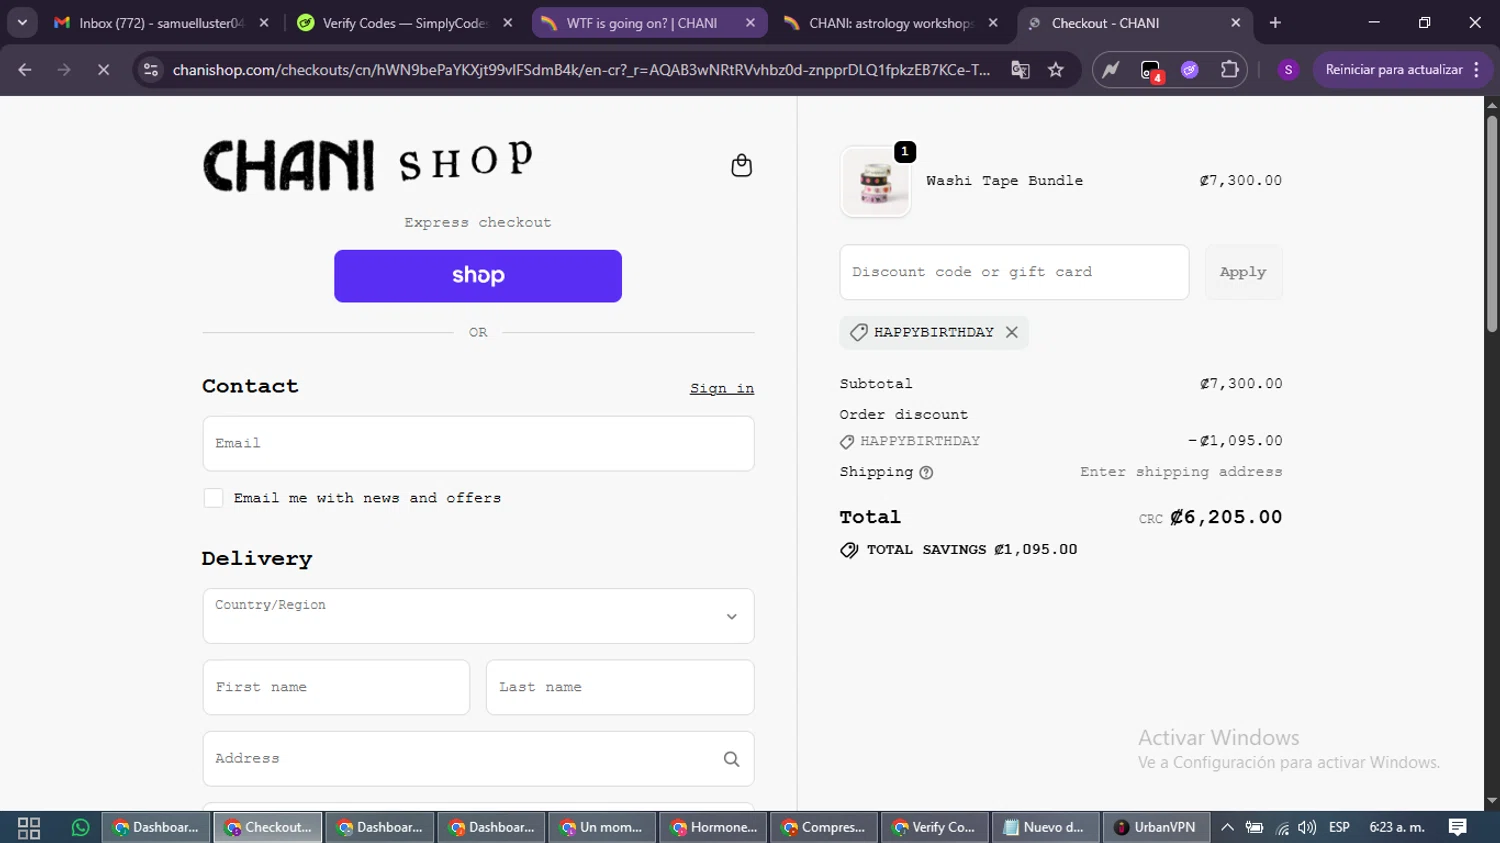The image size is (1500, 843).
Task: Open the Compres... Chrome taskbar window
Action: pos(824,828)
